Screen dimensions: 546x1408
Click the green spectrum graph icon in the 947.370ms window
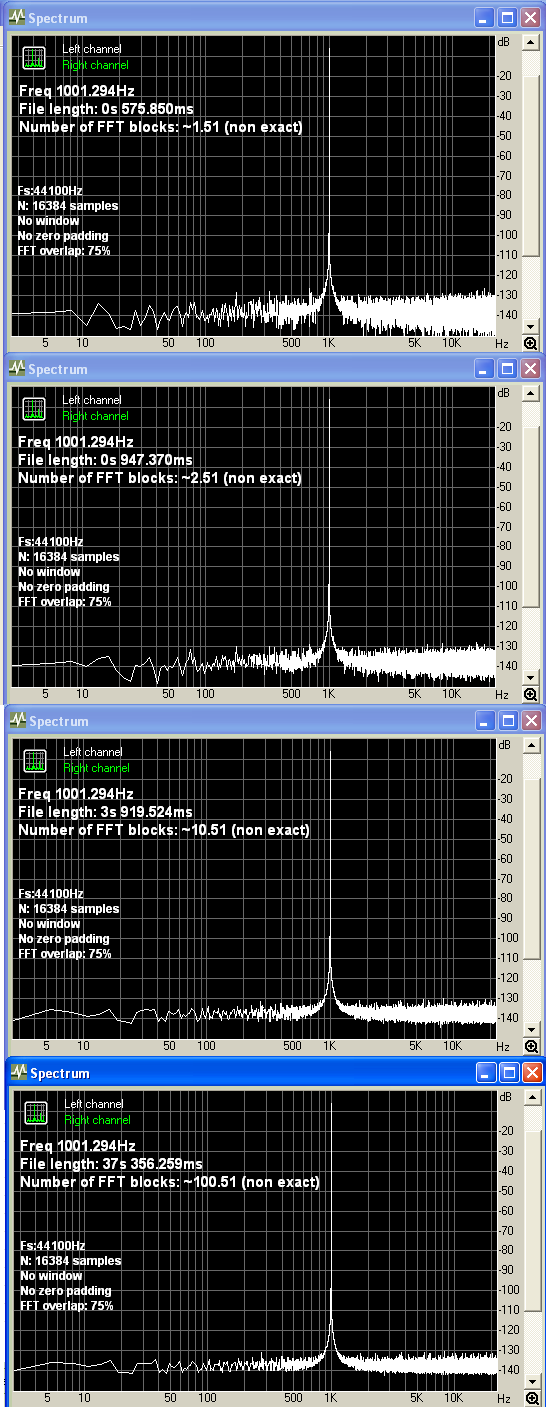[x=34, y=409]
